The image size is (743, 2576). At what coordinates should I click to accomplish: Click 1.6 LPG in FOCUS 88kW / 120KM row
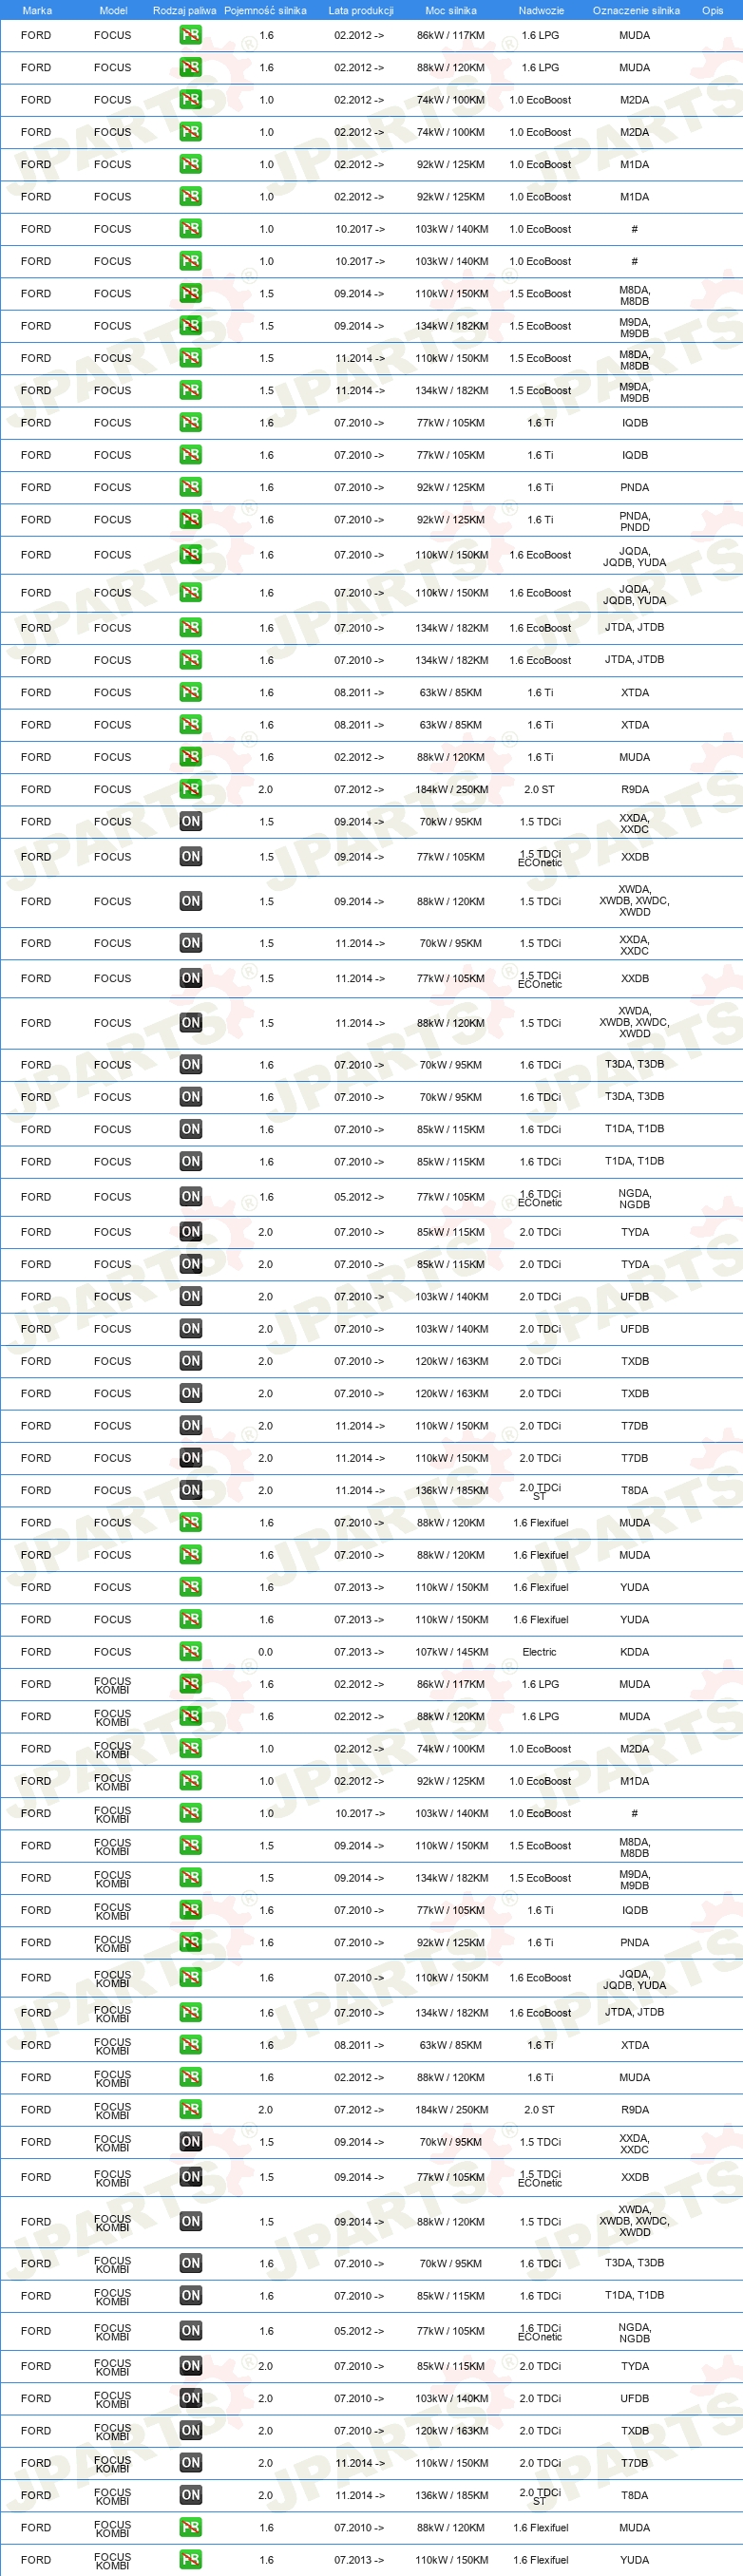point(540,68)
